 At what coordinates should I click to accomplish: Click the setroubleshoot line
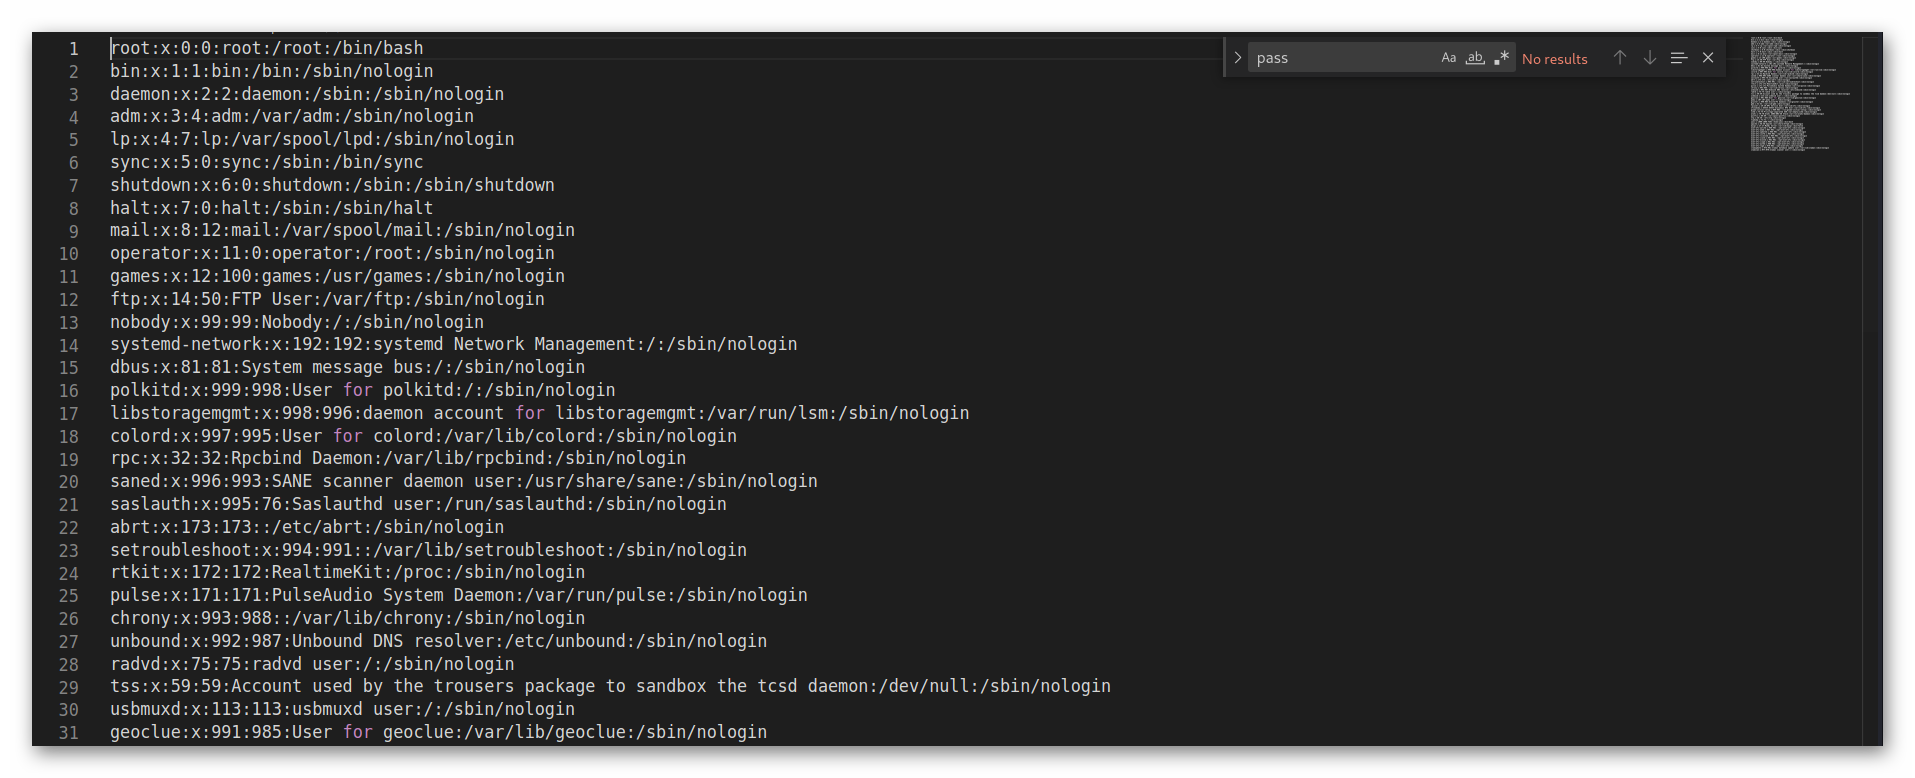point(428,550)
